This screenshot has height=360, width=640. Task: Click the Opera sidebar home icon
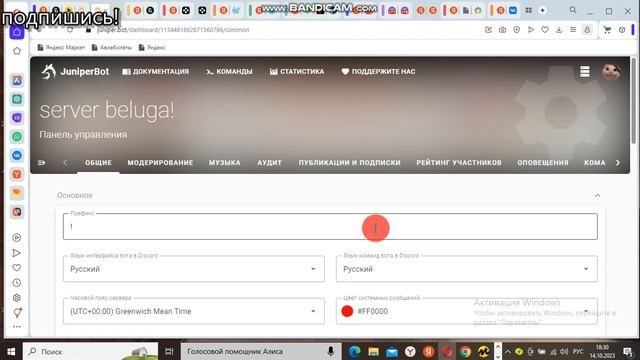click(17, 32)
